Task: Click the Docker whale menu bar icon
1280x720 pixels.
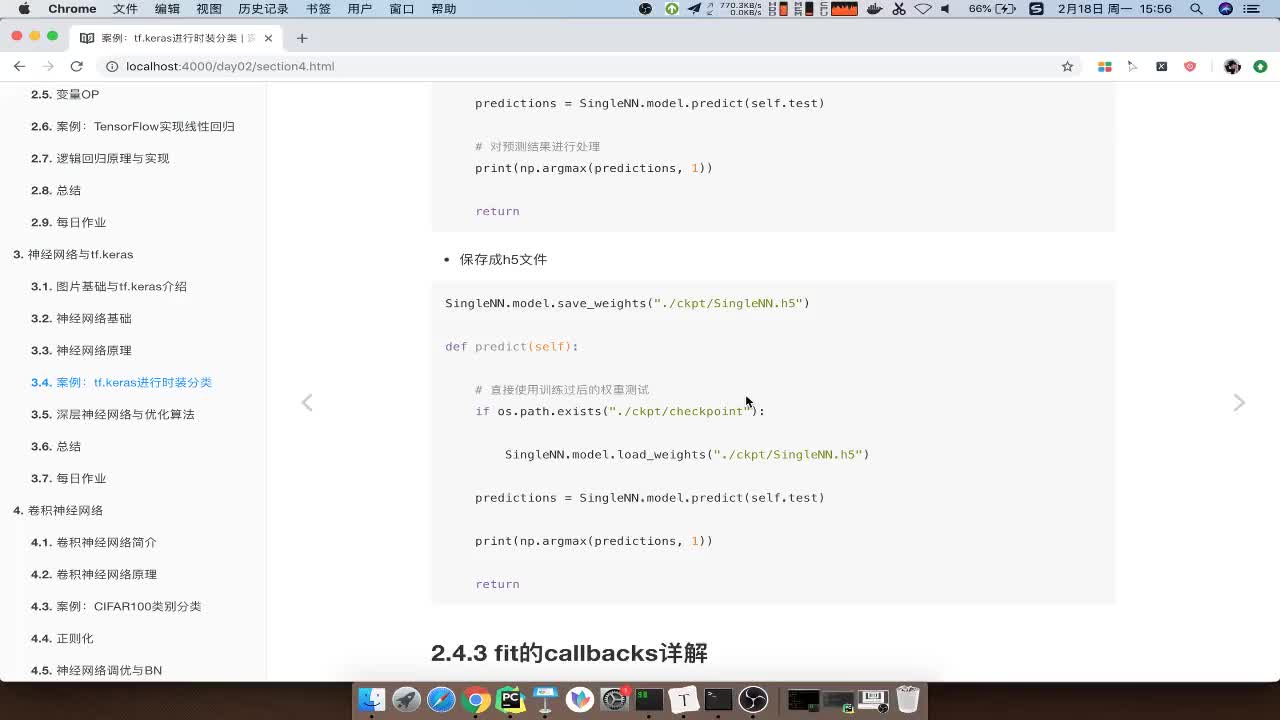Action: [875, 9]
